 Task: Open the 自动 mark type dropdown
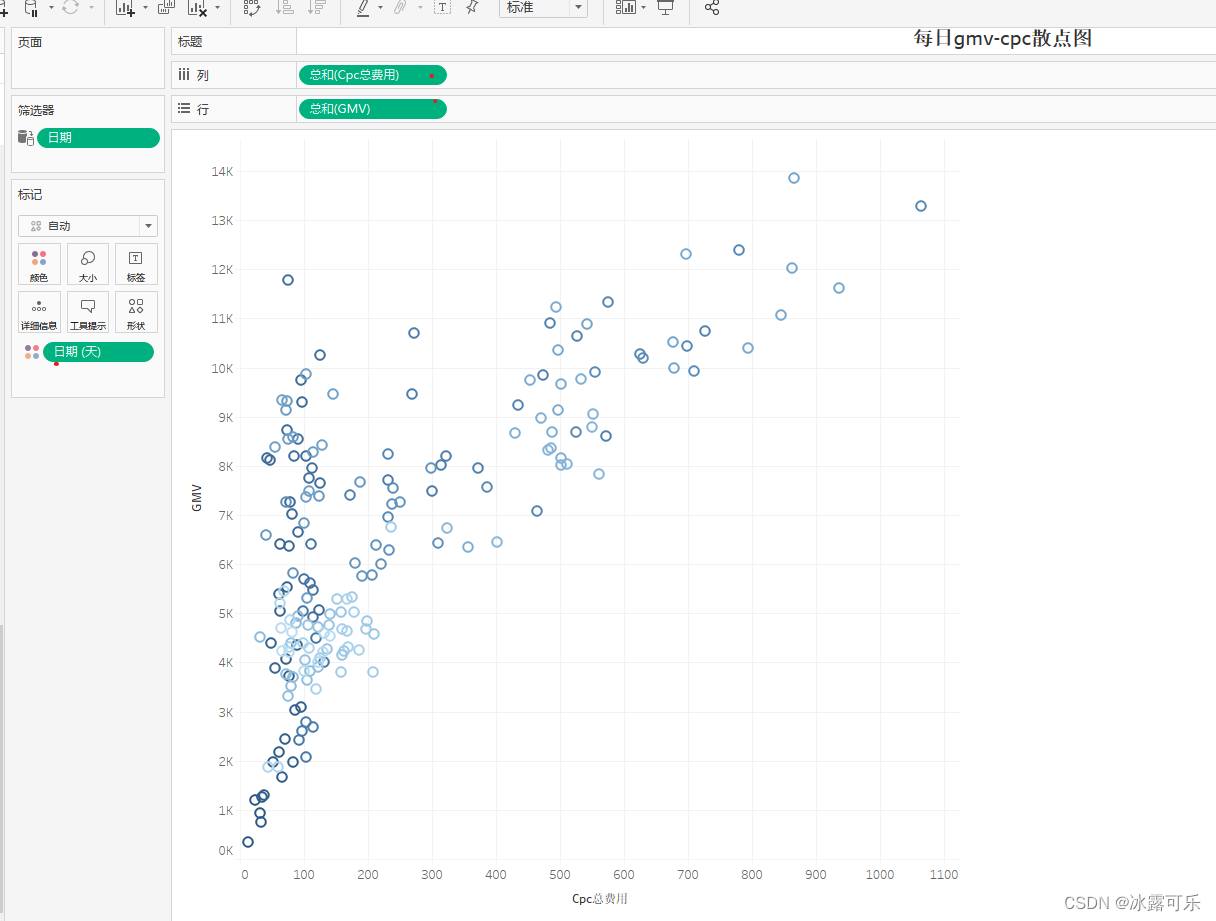point(88,226)
